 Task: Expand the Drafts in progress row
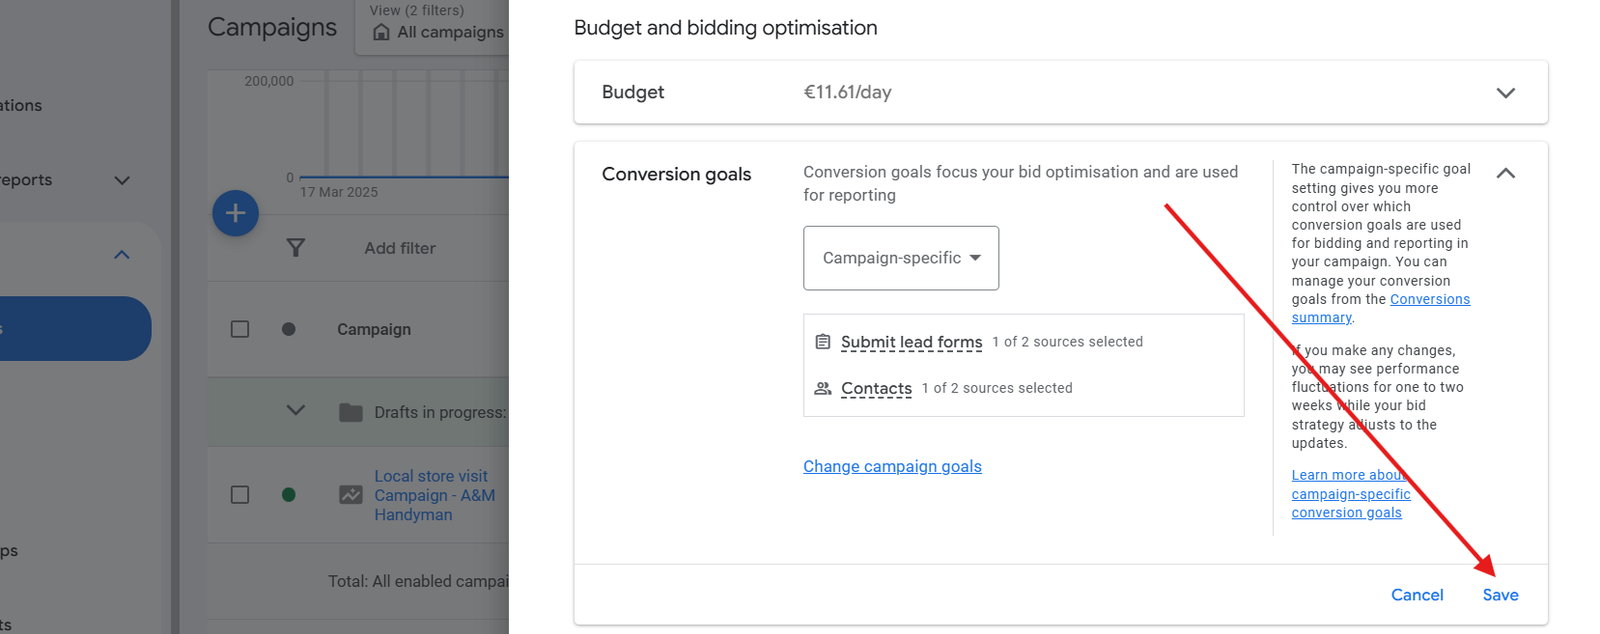click(296, 410)
